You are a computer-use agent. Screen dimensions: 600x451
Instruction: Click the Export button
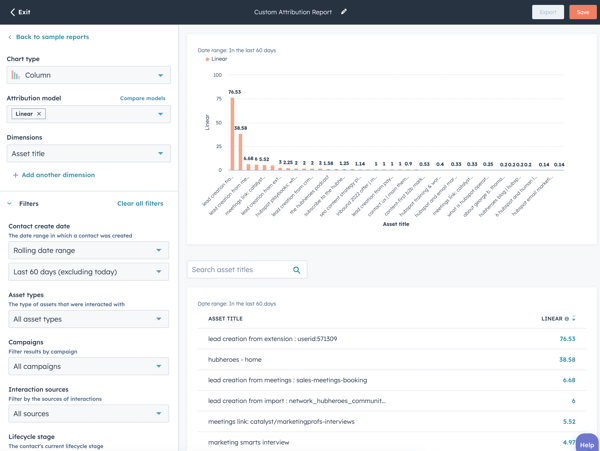[548, 12]
